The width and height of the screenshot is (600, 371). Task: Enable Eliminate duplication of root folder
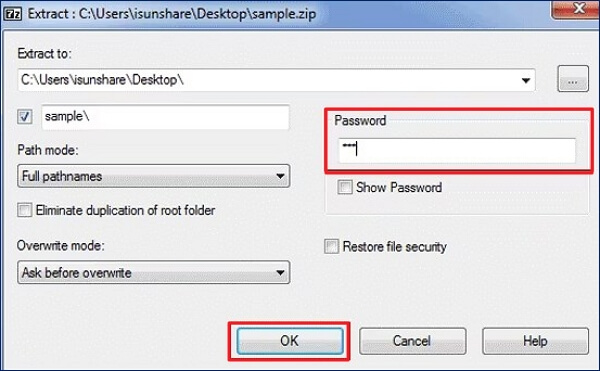(24, 210)
